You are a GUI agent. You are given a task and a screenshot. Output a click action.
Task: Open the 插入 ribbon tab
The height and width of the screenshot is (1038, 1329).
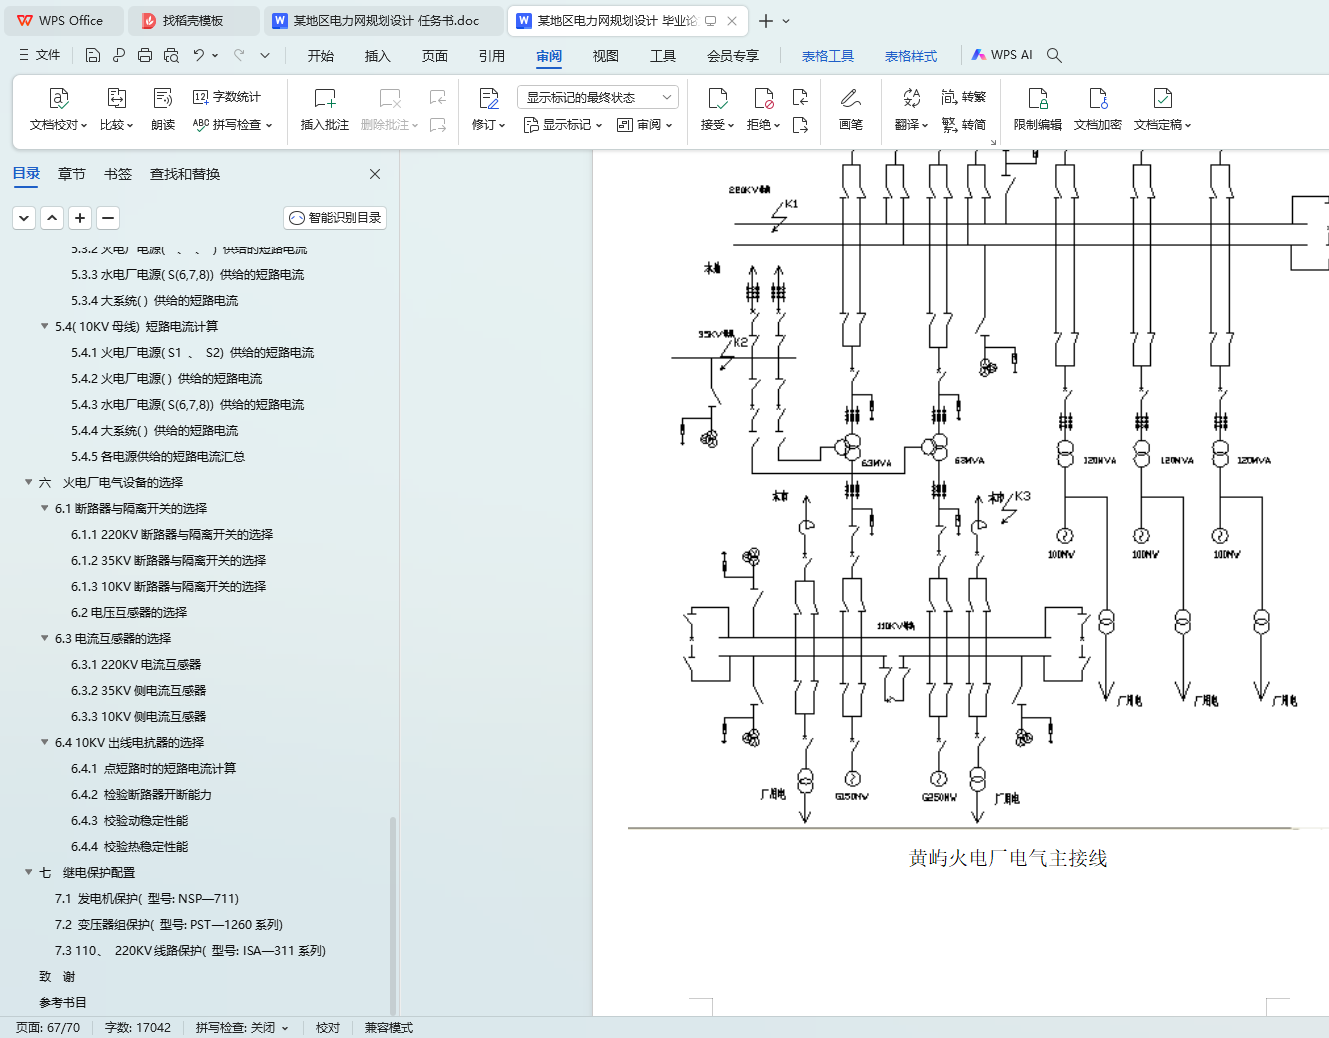378,56
